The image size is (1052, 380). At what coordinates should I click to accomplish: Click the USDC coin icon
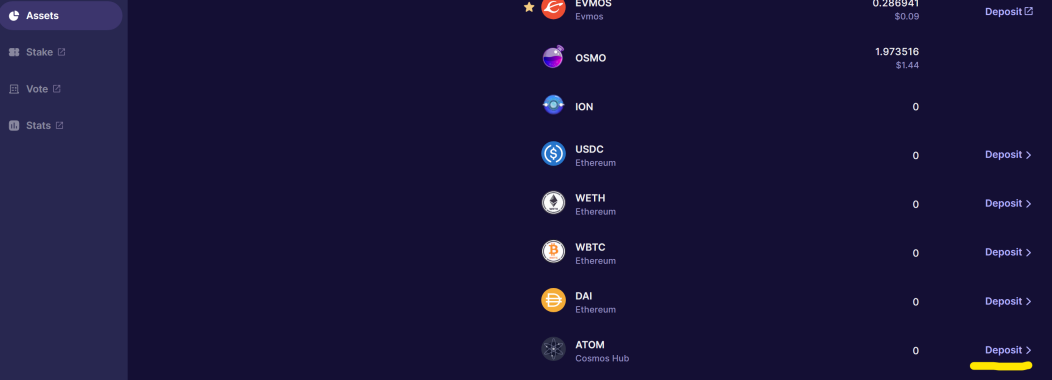click(x=554, y=154)
